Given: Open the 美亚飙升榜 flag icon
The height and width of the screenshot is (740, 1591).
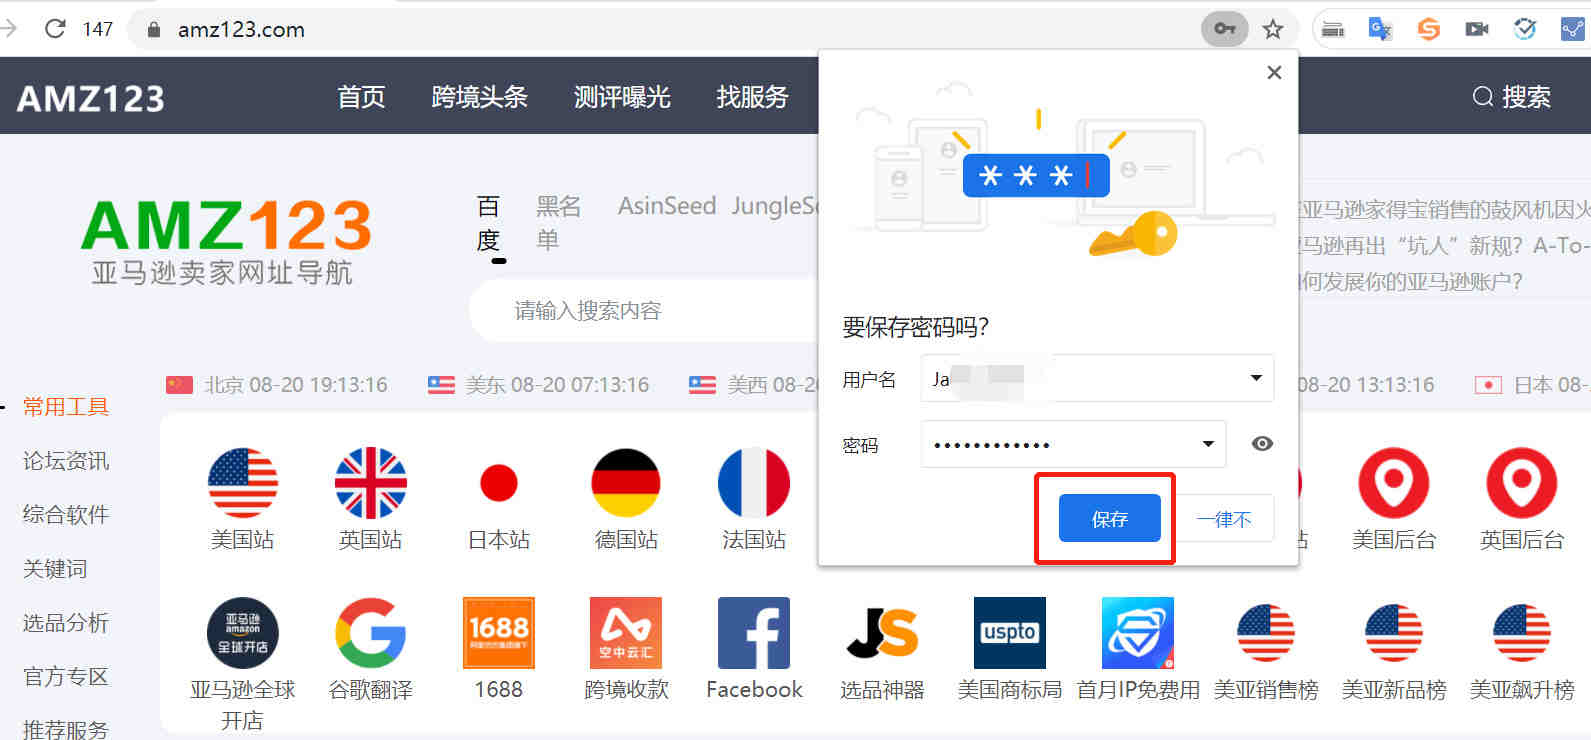Looking at the screenshot, I should (x=1522, y=633).
